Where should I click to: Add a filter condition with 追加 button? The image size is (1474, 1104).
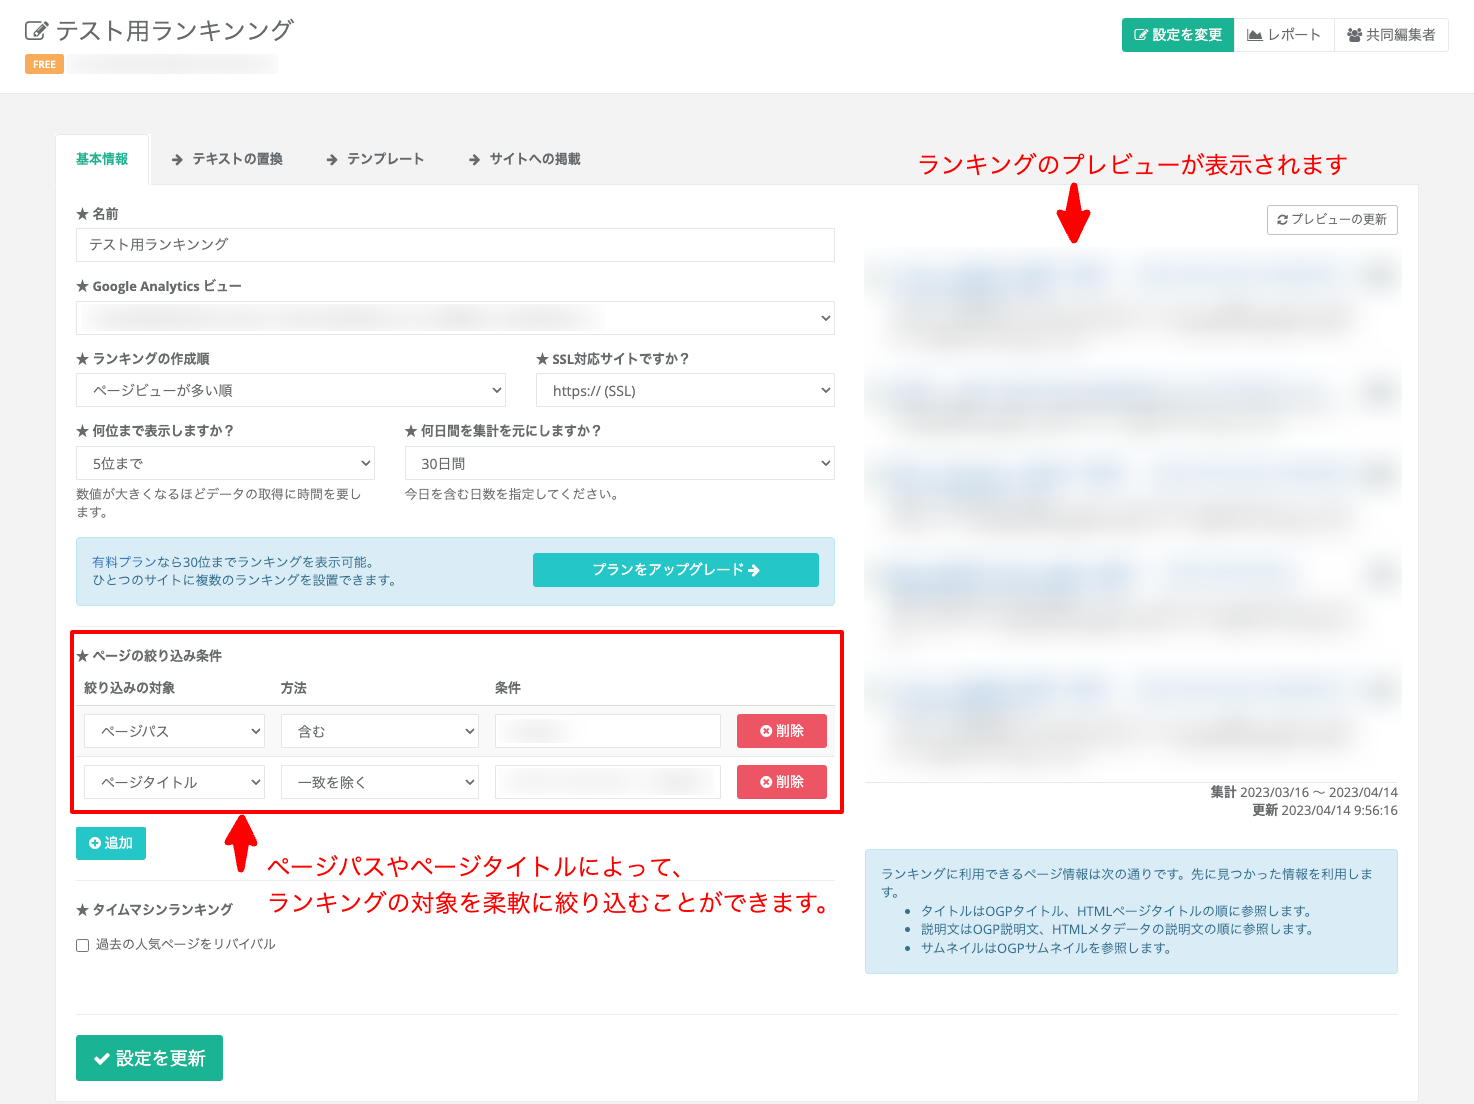(111, 843)
